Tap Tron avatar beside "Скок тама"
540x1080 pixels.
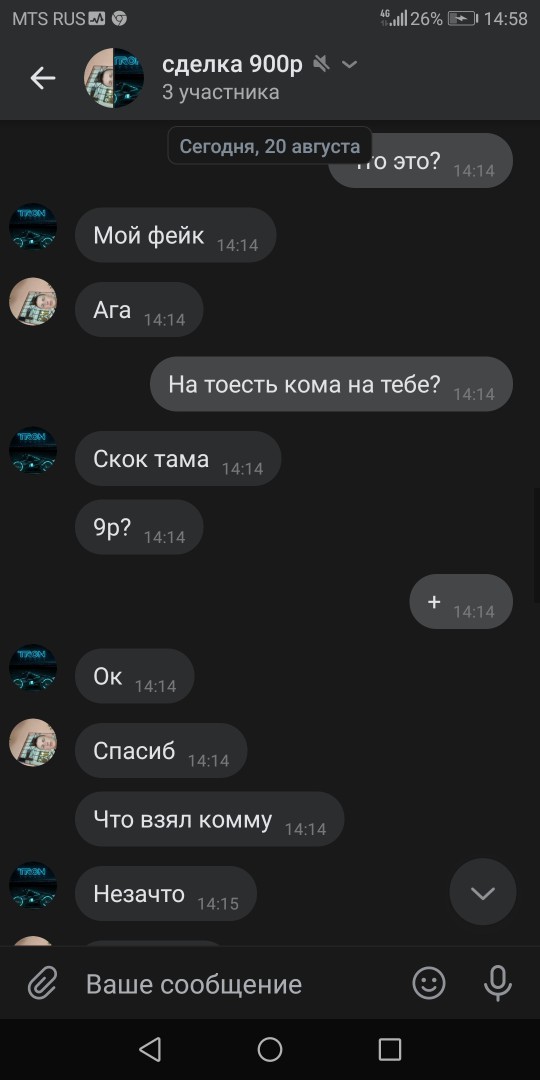click(32, 450)
